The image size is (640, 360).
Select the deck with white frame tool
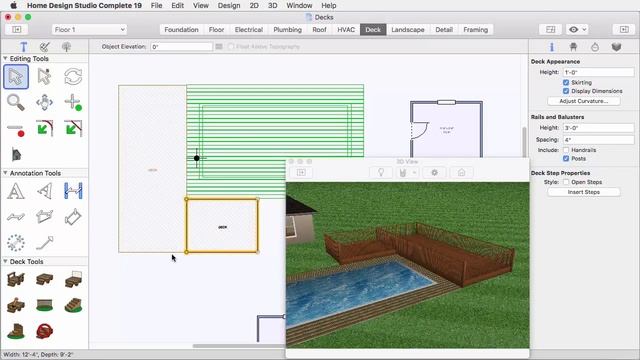(73, 280)
